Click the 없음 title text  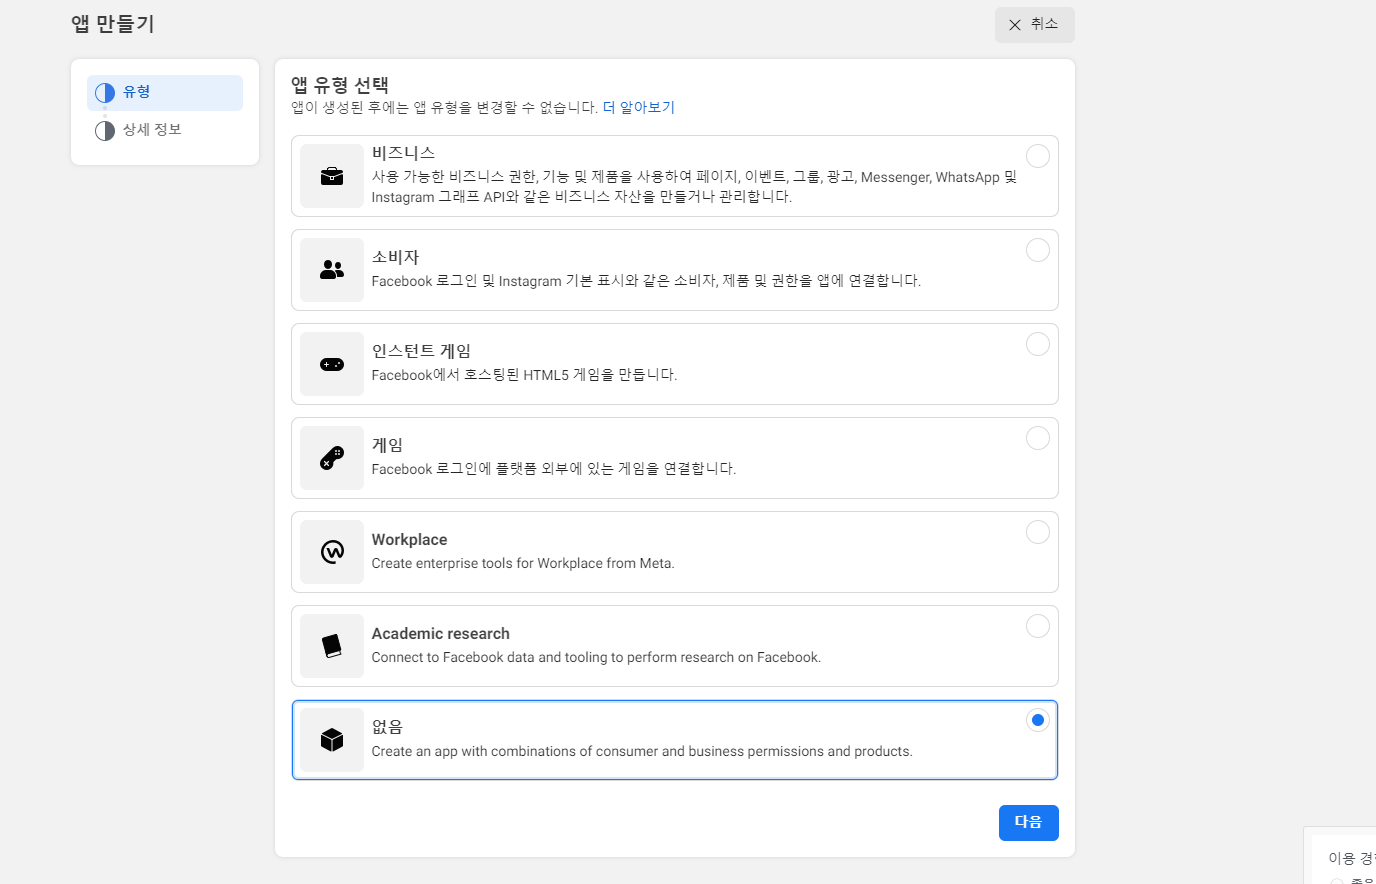point(387,727)
